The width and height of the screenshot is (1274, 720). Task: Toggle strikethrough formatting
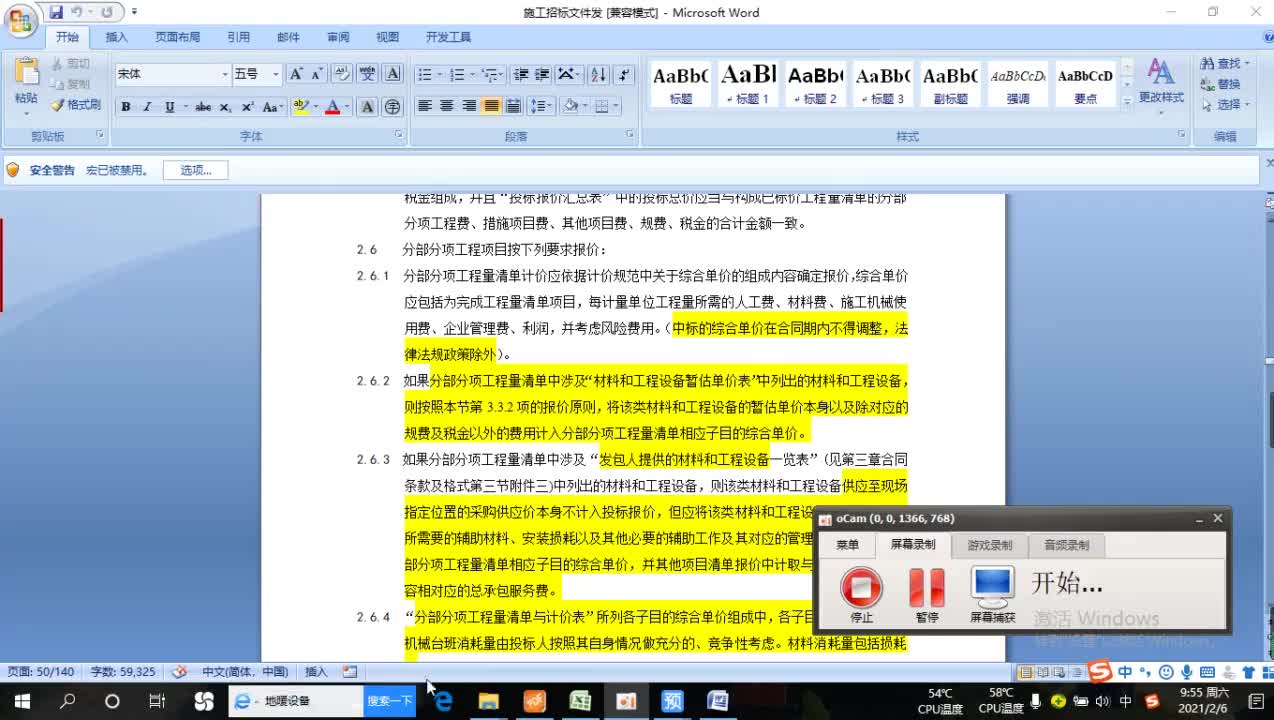[203, 107]
